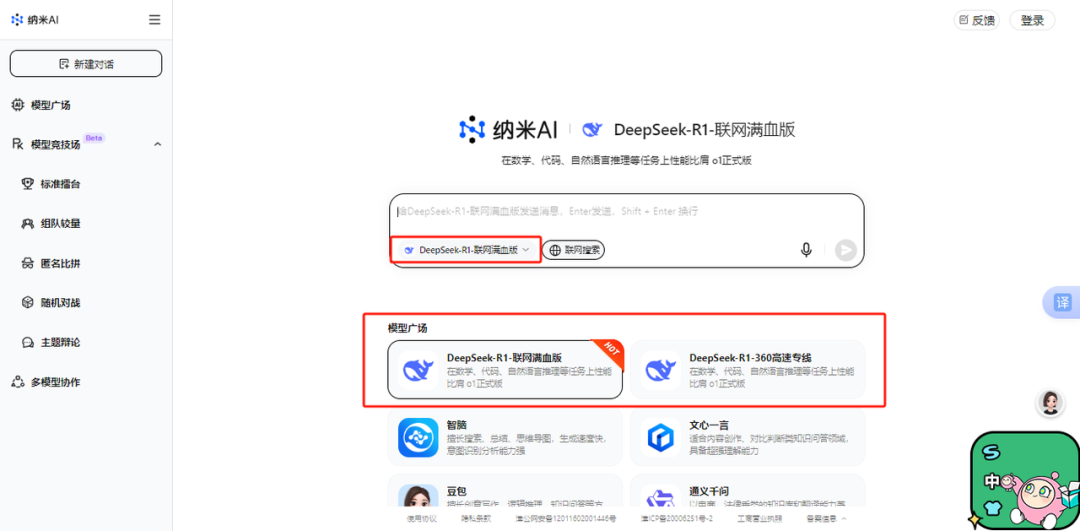The width and height of the screenshot is (1080, 531).
Task: Click the DeepSeek whale logo in header
Action: [x=592, y=129]
